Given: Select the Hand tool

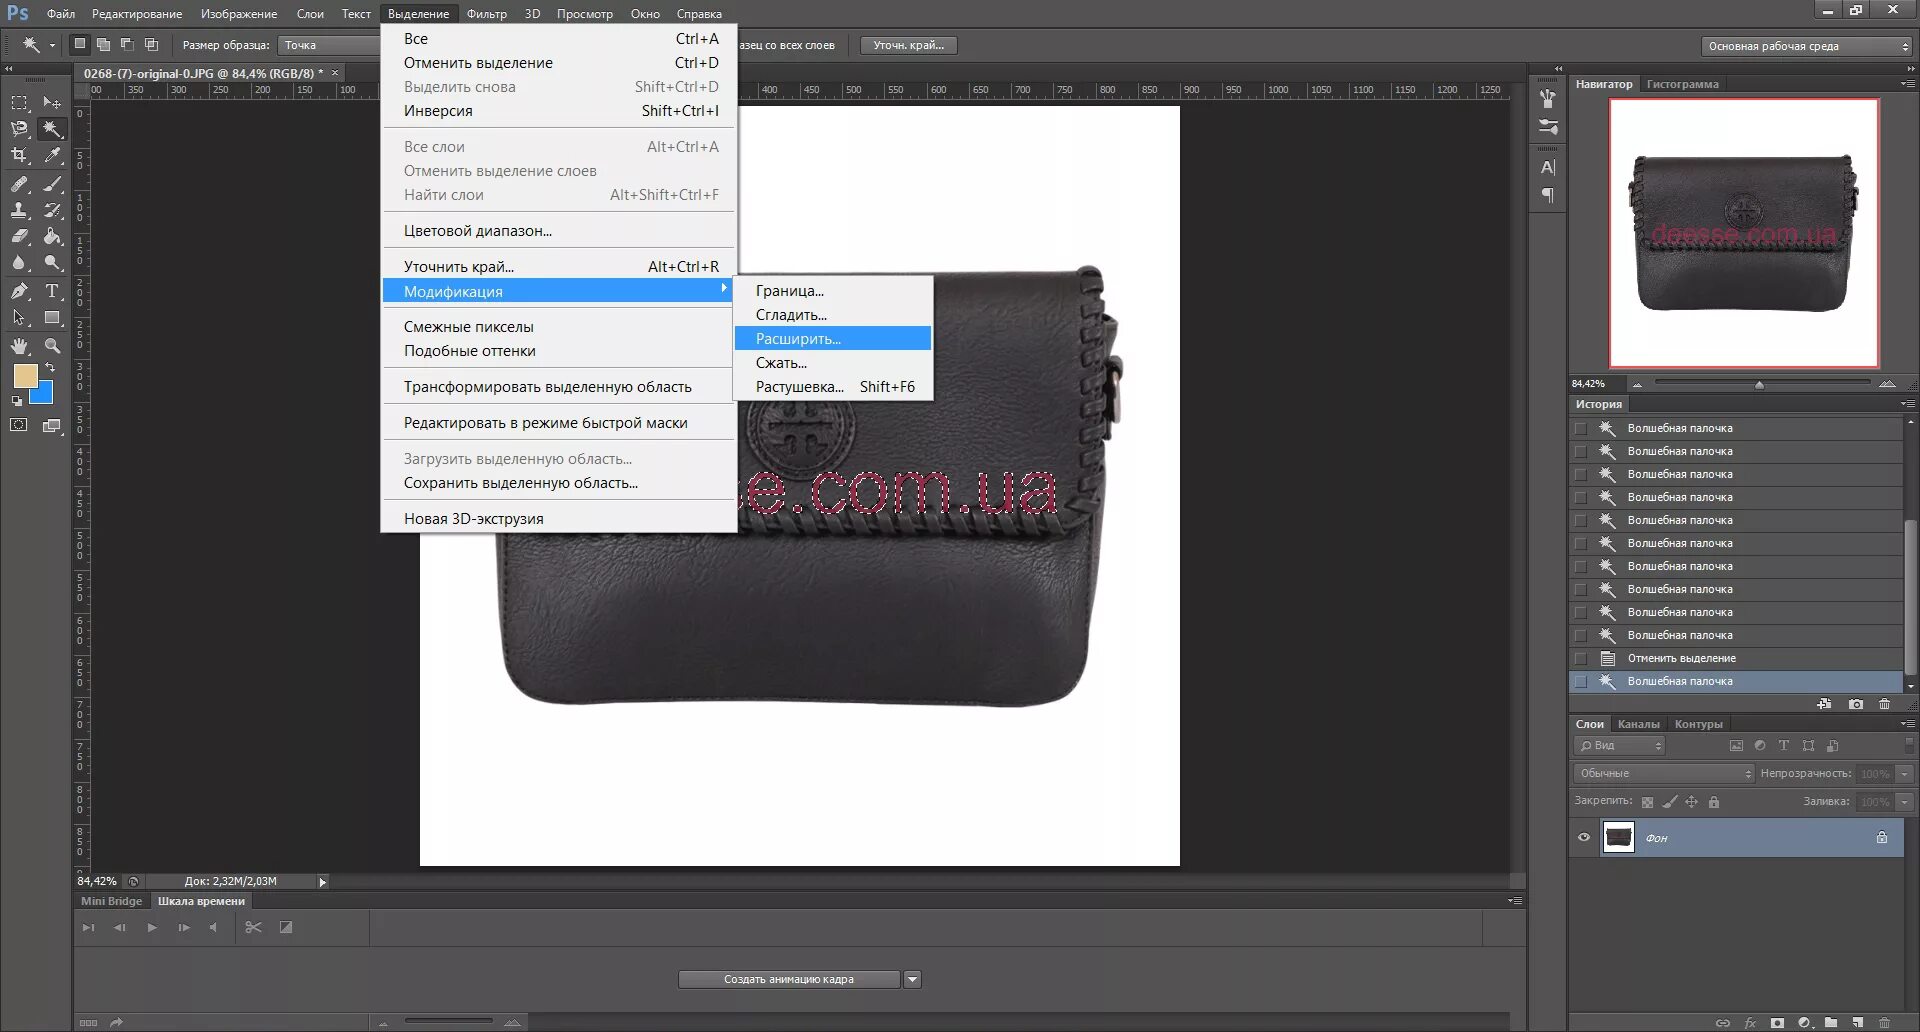Looking at the screenshot, I should click(x=19, y=346).
